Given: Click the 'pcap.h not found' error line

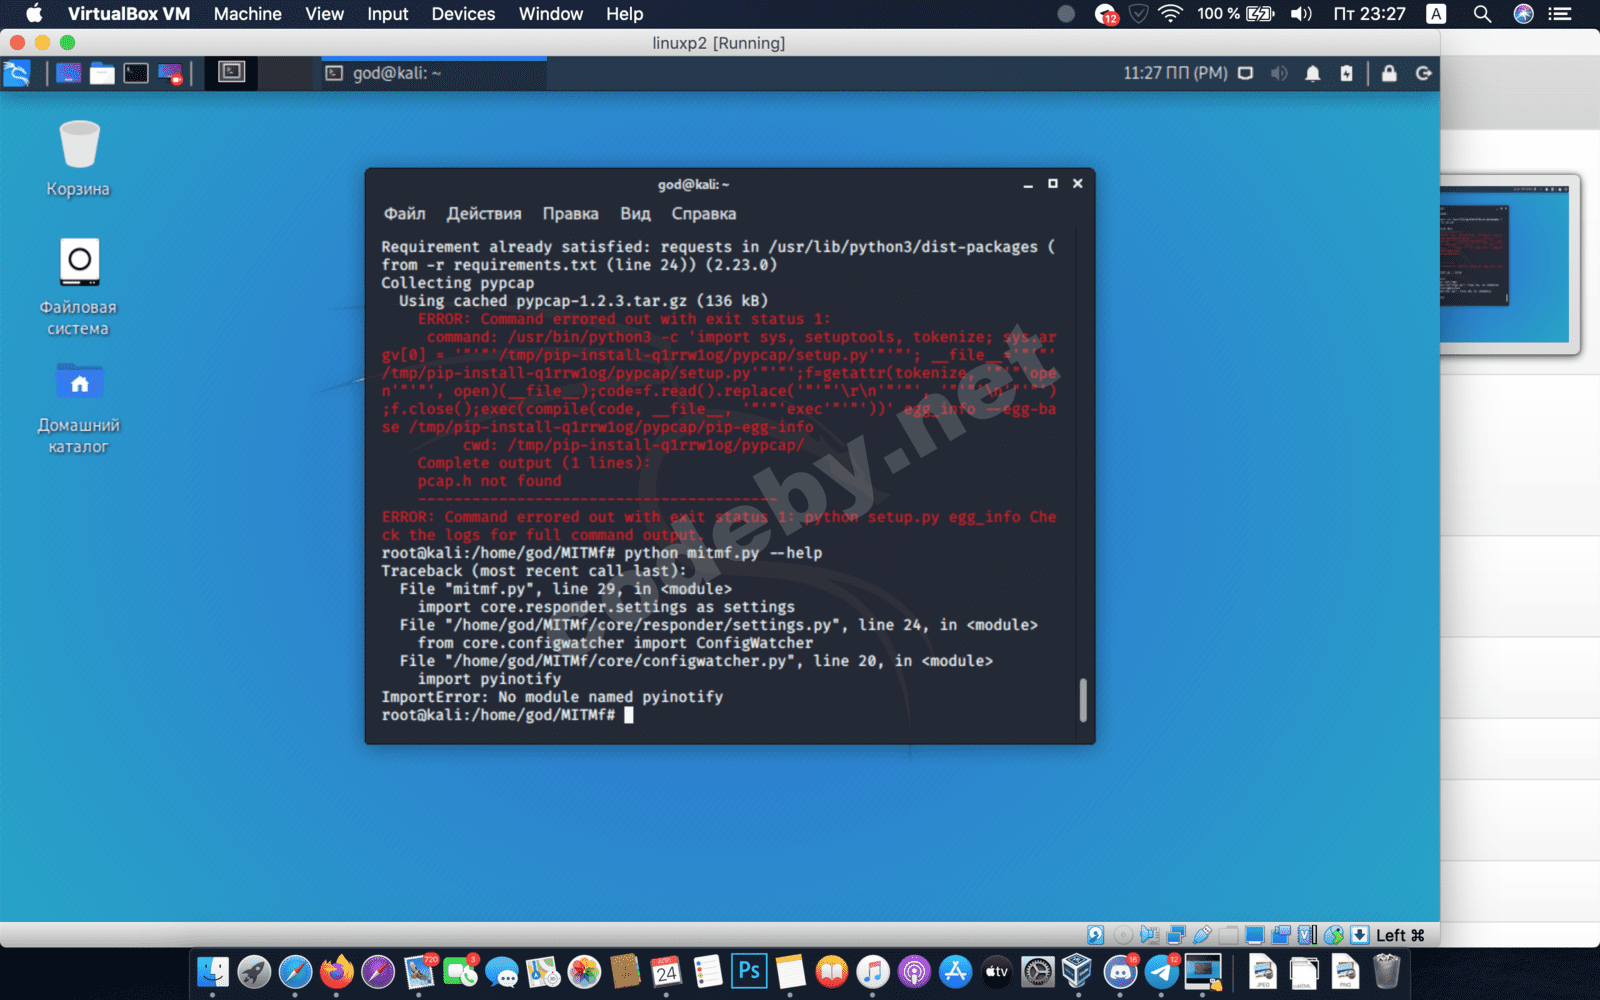Looking at the screenshot, I should pyautogui.click(x=489, y=481).
